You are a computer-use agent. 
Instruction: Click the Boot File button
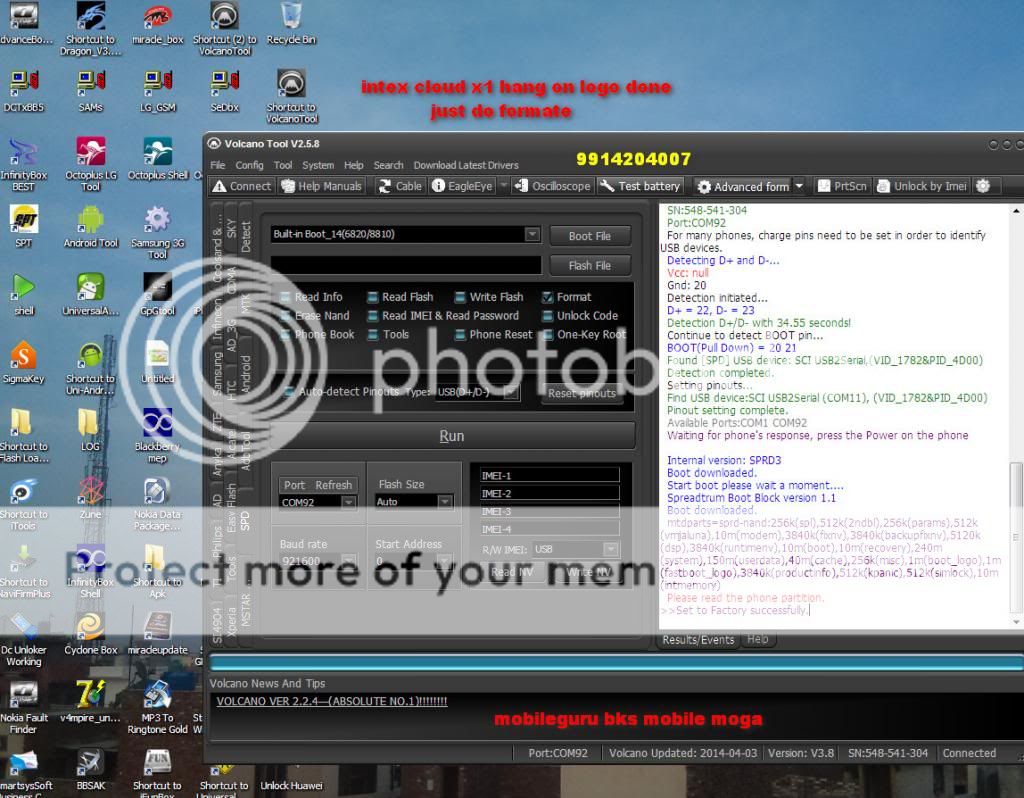590,236
